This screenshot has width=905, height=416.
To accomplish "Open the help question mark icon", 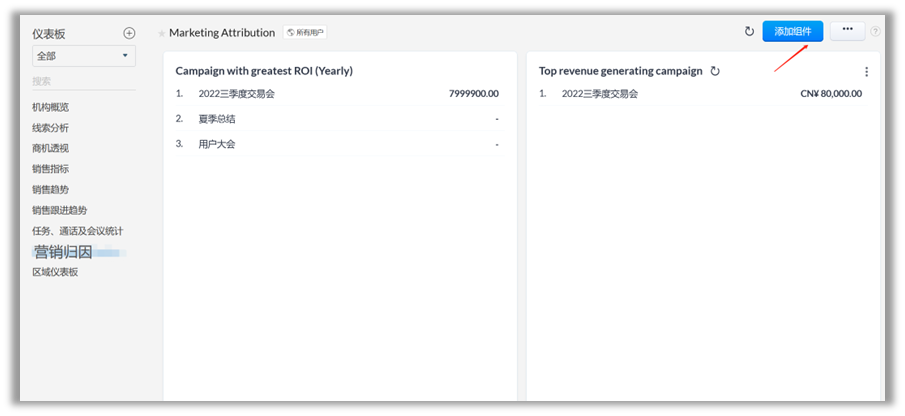I will pyautogui.click(x=876, y=31).
